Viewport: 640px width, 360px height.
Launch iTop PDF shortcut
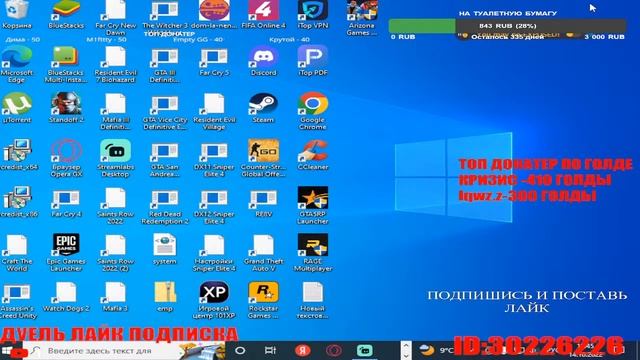313,61
